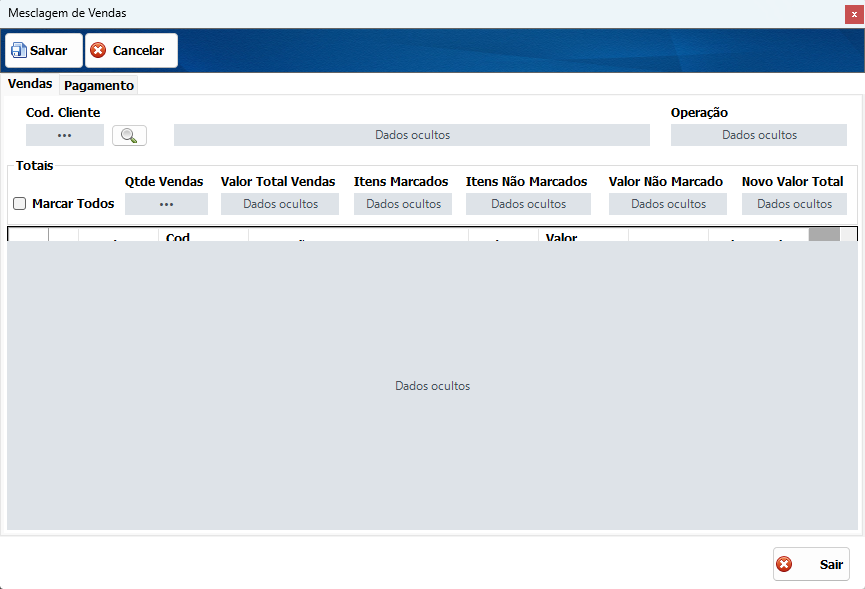Click the Salvar floppy disk icon
This screenshot has height=589, width=865.
(x=19, y=50)
